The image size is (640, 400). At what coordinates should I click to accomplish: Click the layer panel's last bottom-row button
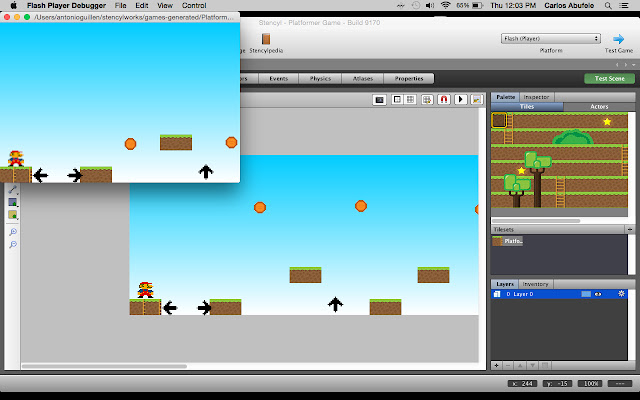[544, 366]
